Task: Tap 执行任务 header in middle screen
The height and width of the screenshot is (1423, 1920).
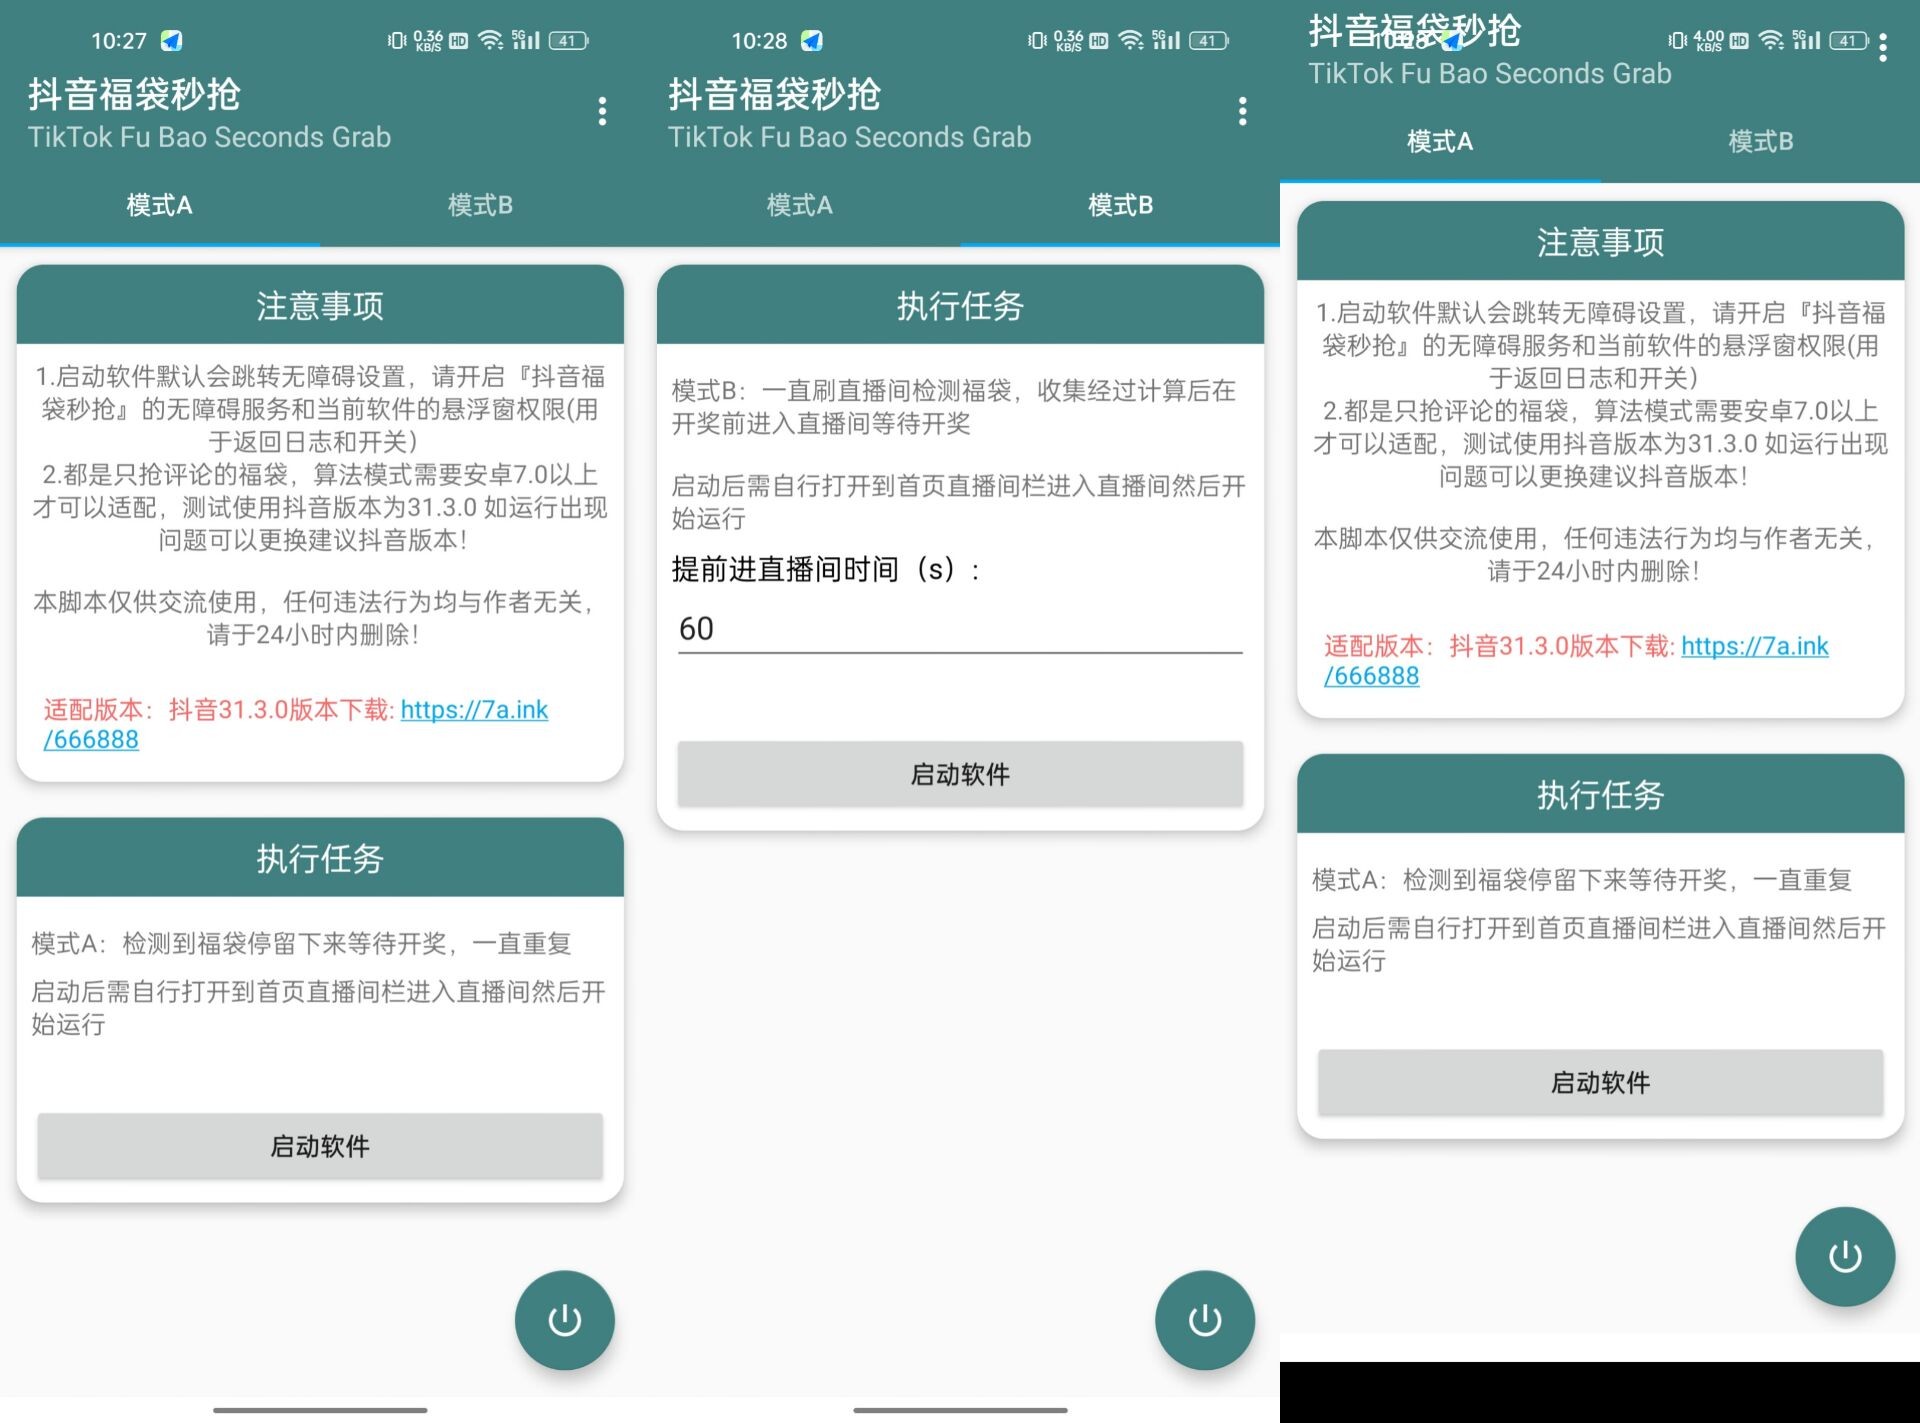Action: pyautogui.click(x=960, y=305)
